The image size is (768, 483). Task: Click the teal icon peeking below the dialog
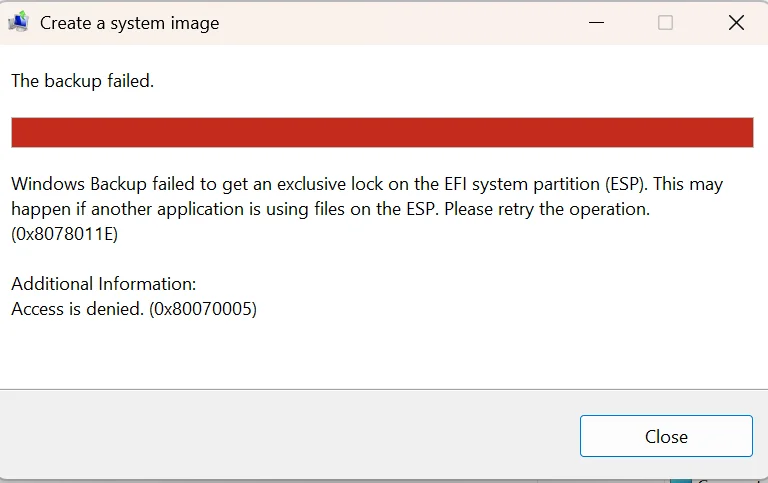pyautogui.click(x=681, y=481)
